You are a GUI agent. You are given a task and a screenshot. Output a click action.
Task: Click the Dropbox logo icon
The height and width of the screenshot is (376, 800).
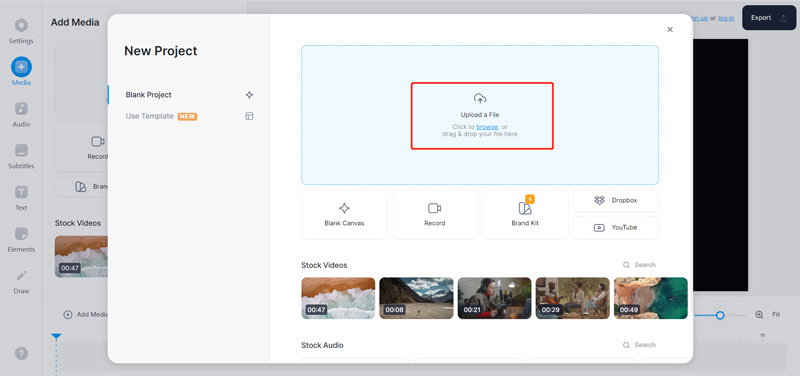[599, 200]
